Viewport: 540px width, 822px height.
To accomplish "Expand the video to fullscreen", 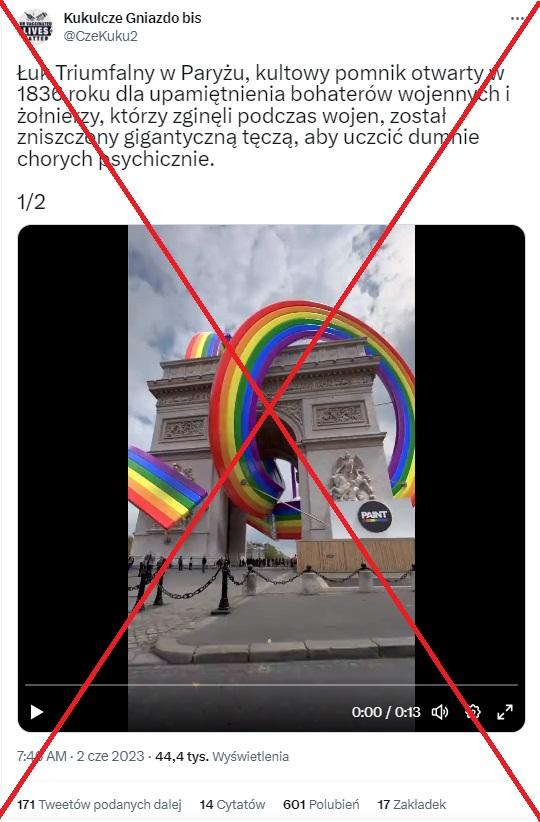I will (505, 712).
